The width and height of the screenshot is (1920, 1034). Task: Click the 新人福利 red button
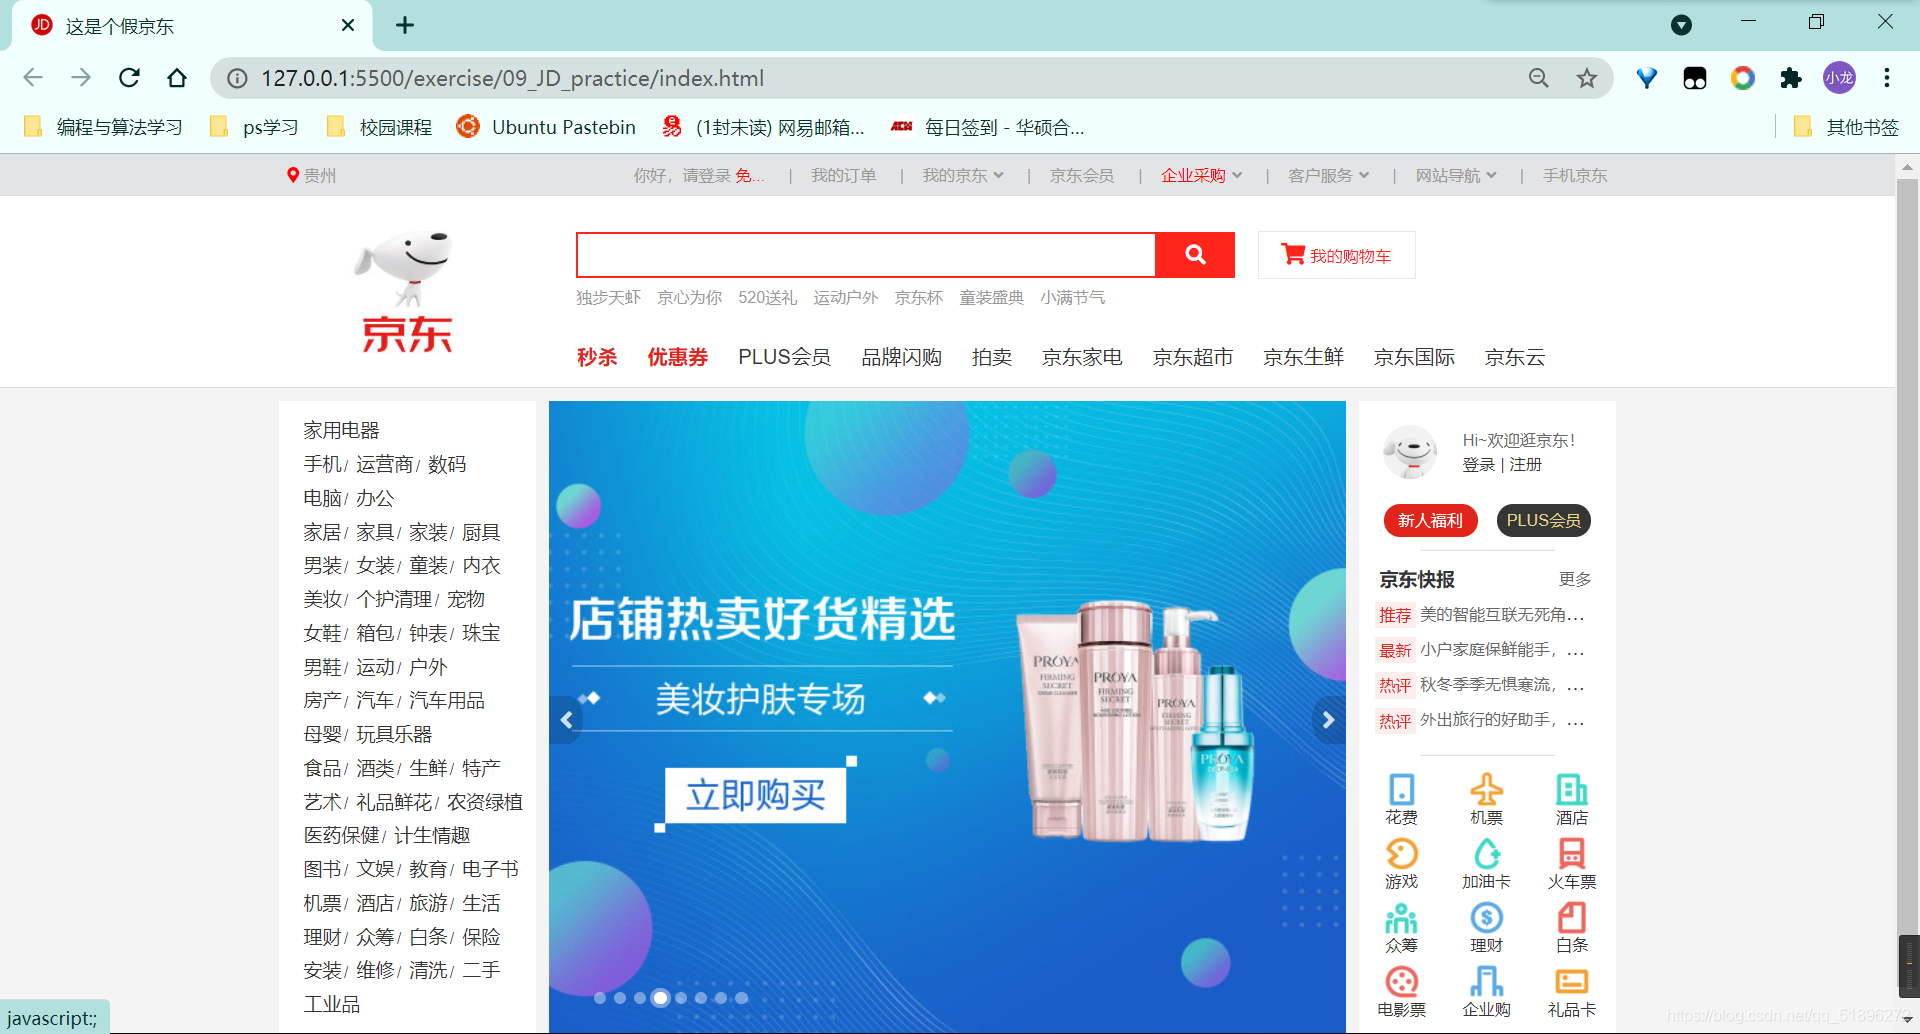[x=1430, y=520]
